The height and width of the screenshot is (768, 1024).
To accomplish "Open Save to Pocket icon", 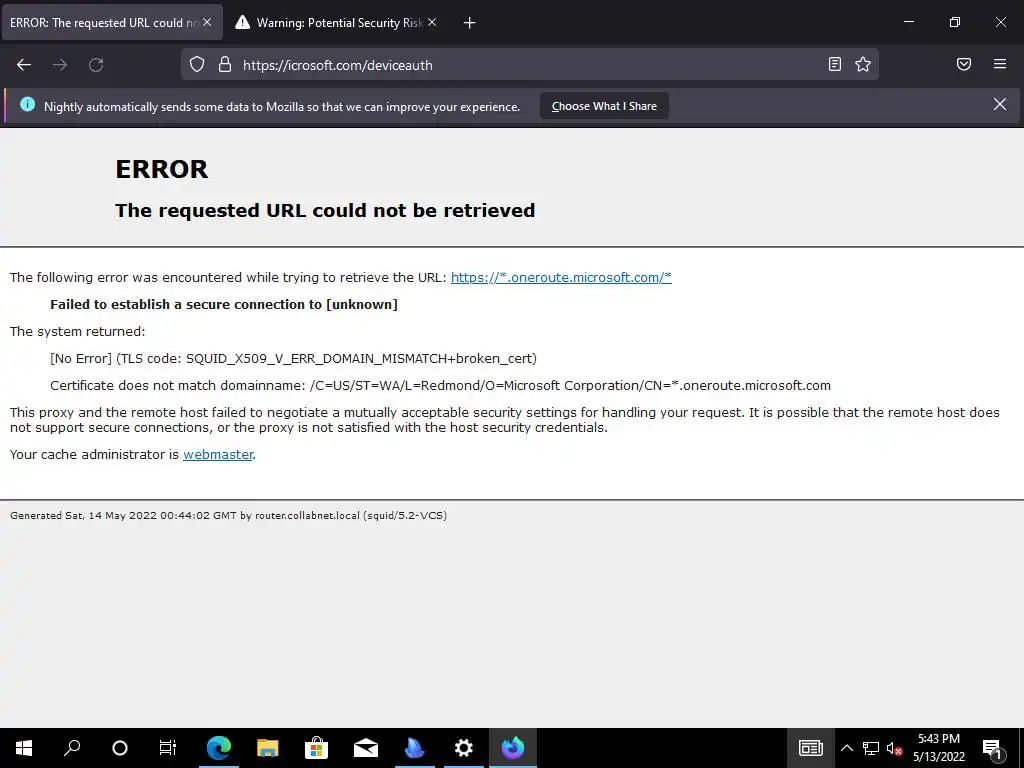I will [964, 64].
